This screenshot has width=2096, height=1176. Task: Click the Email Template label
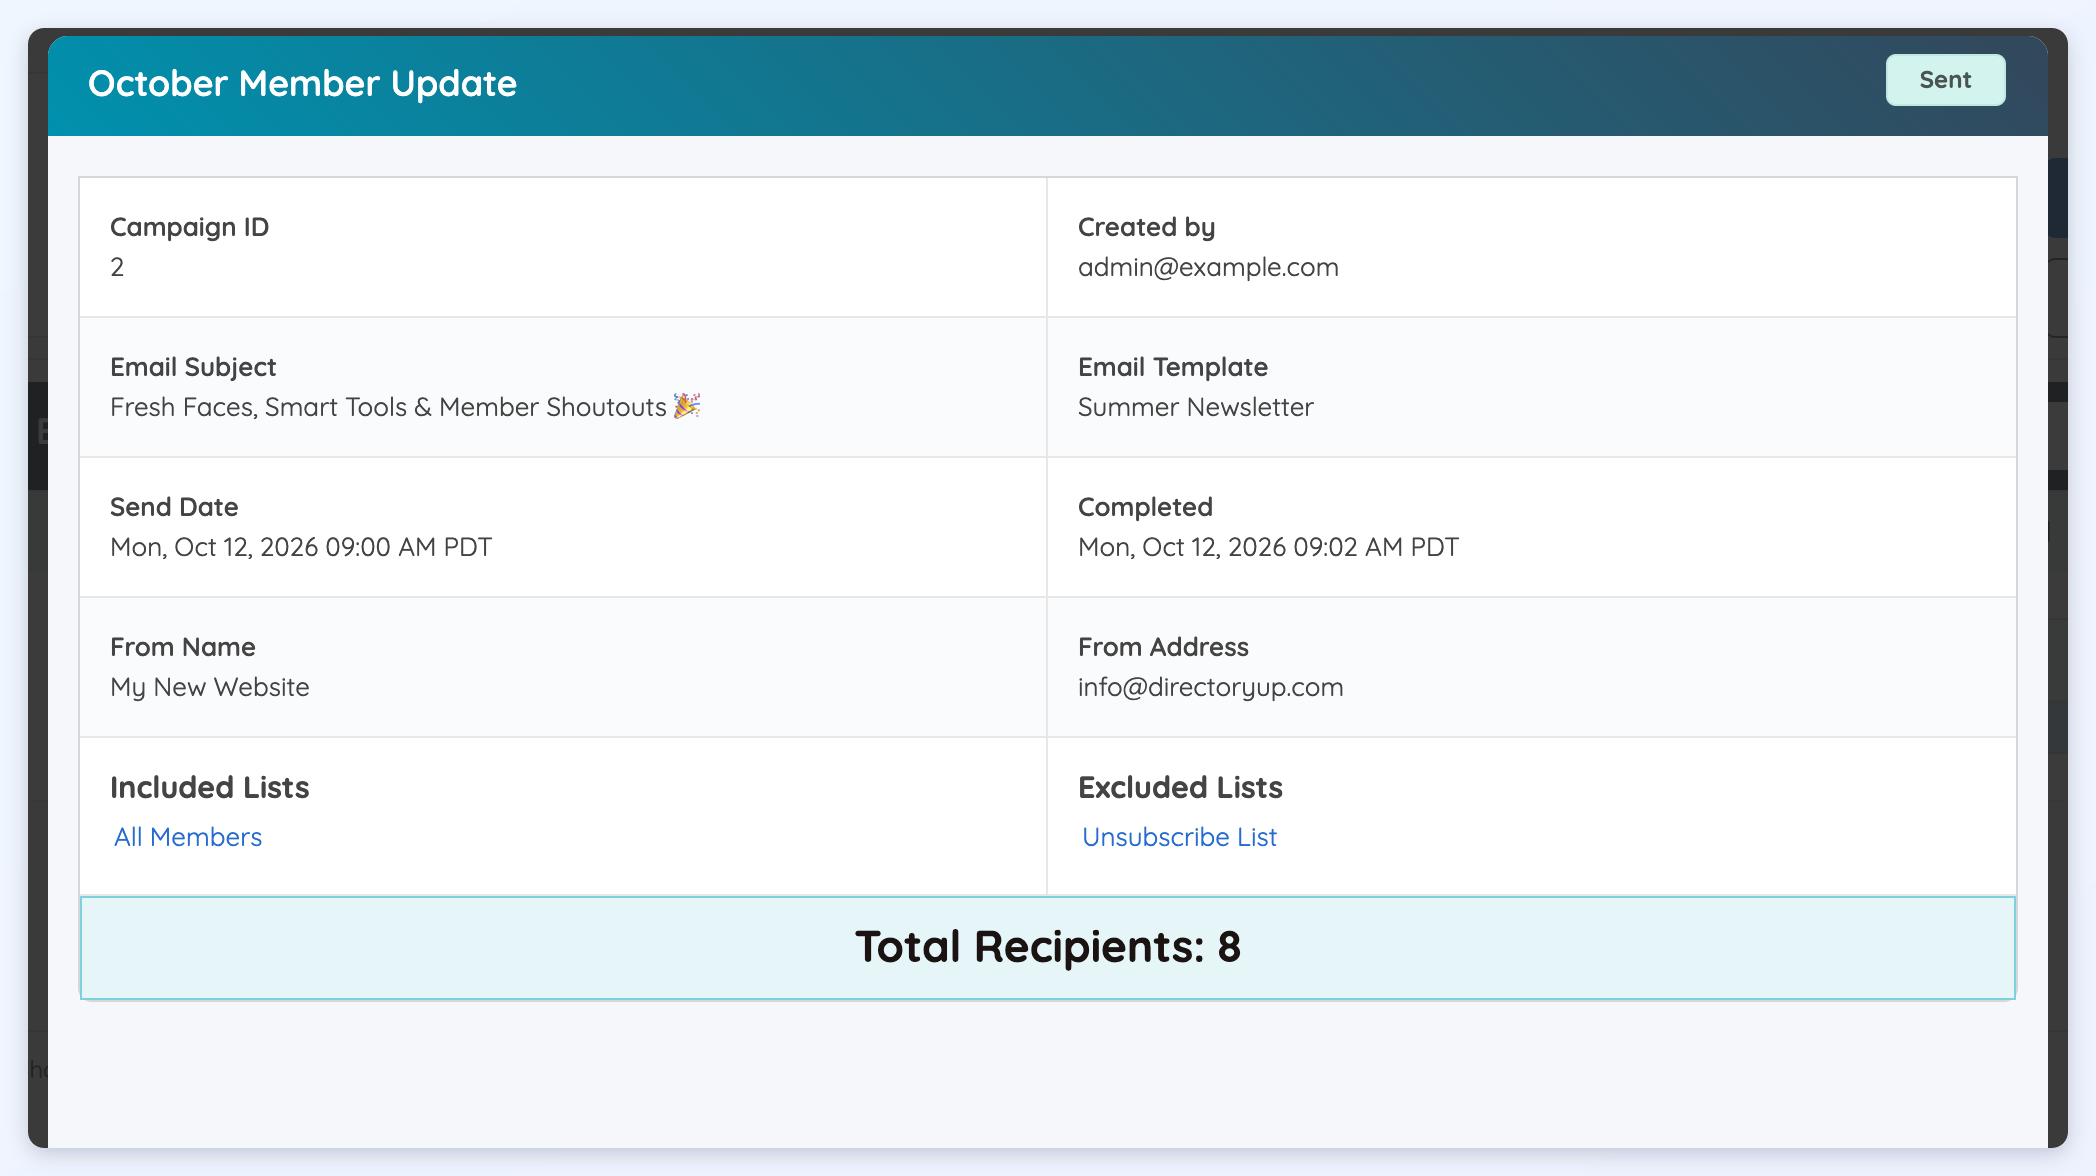(1173, 367)
